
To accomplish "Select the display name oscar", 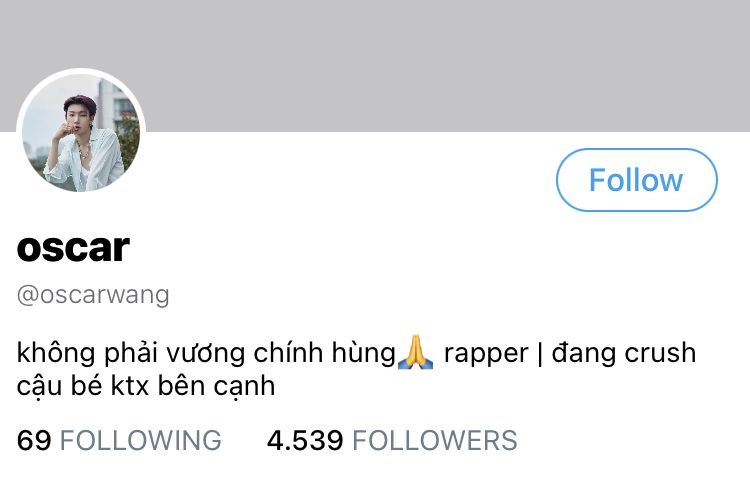I will 73,248.
